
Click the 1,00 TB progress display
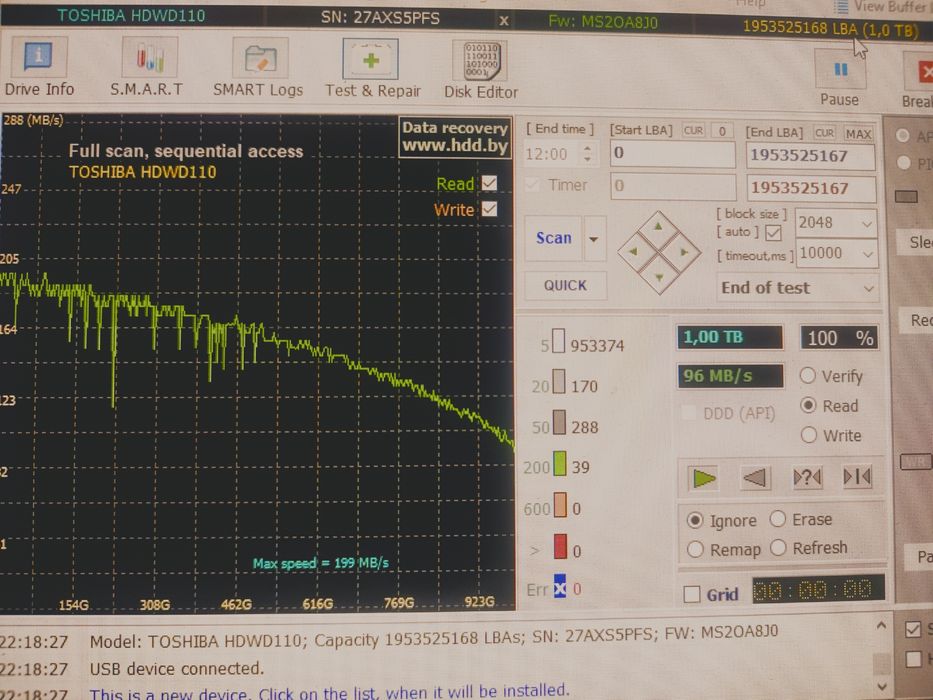[x=730, y=338]
